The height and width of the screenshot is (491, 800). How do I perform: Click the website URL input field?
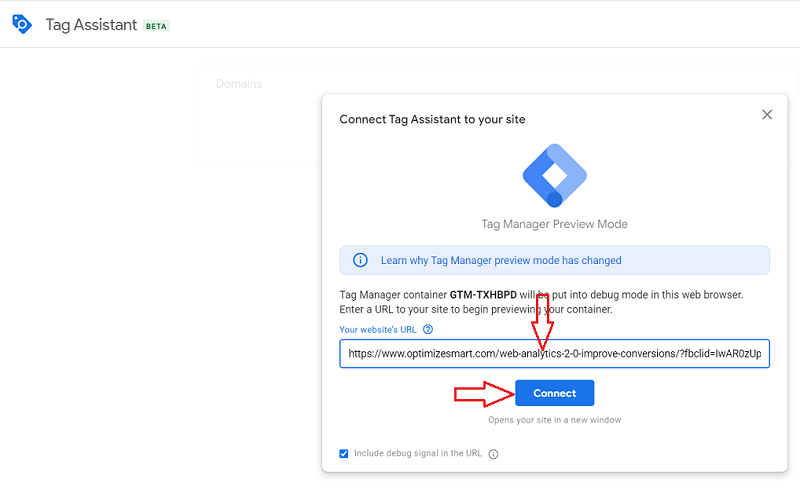point(555,354)
